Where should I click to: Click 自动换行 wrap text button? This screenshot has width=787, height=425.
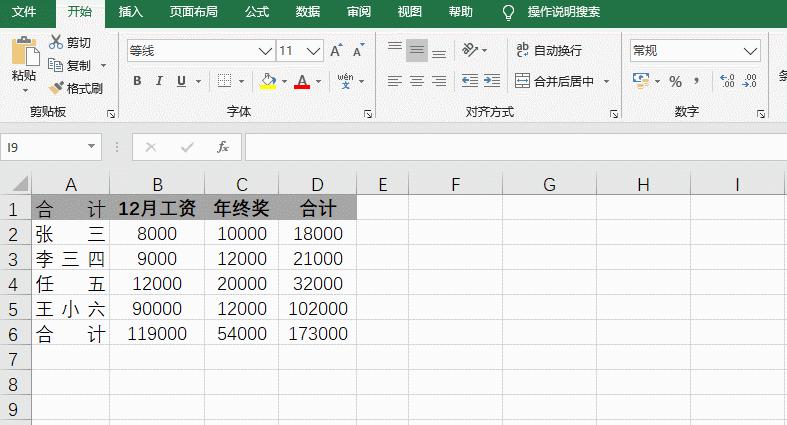[x=549, y=50]
